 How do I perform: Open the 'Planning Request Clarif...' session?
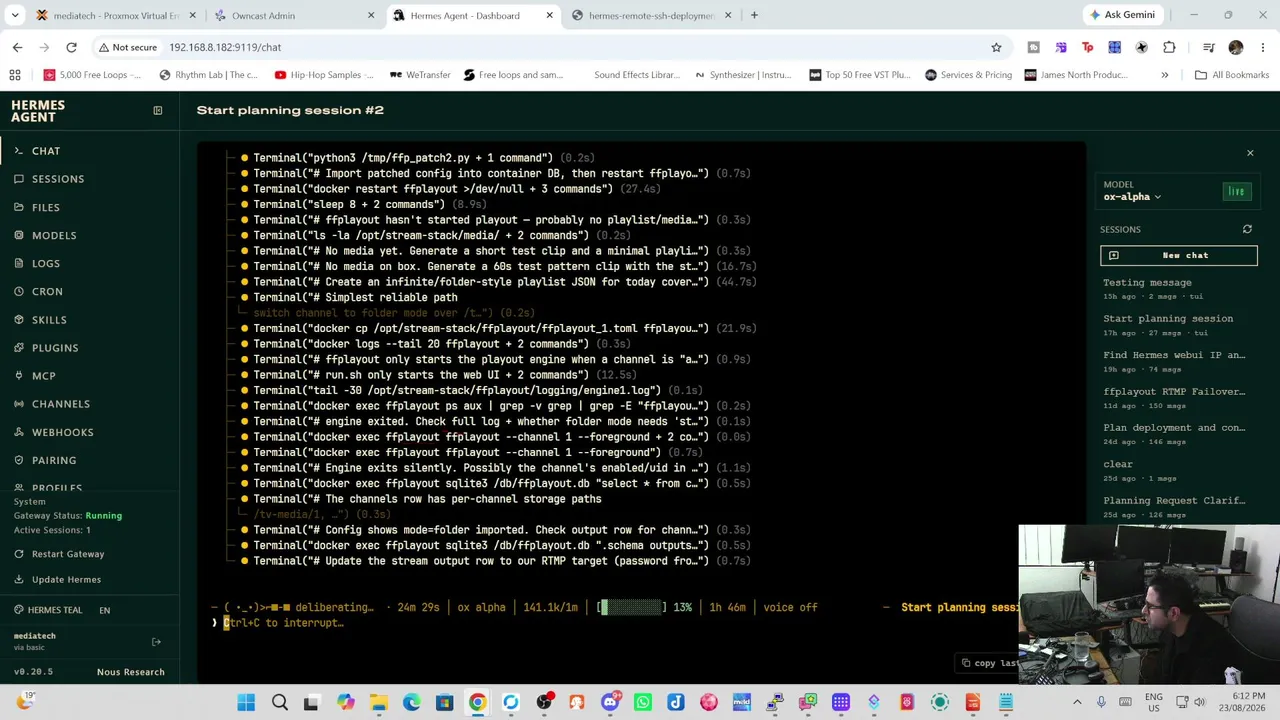point(1179,507)
